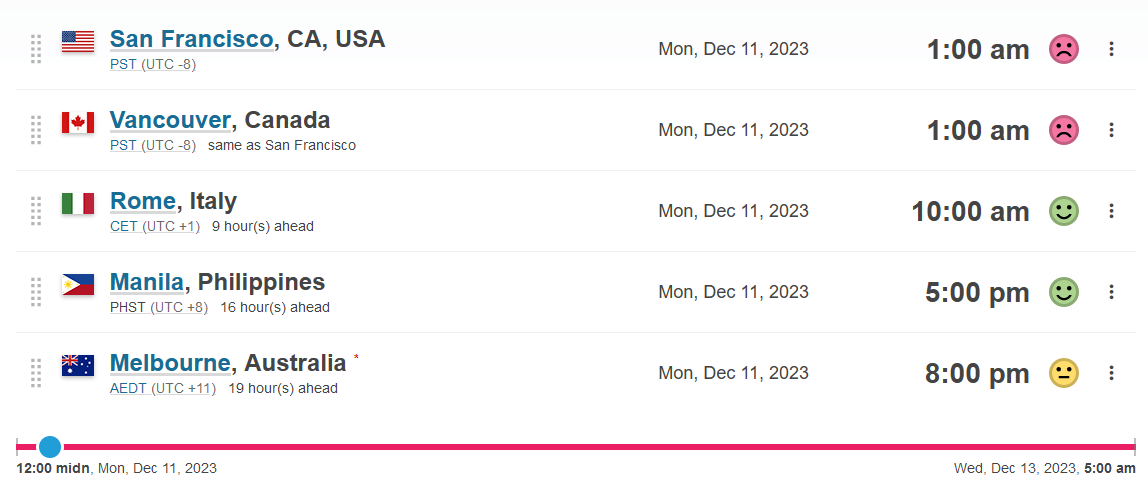Open the three-dot menu for San Francisco

(x=1111, y=49)
